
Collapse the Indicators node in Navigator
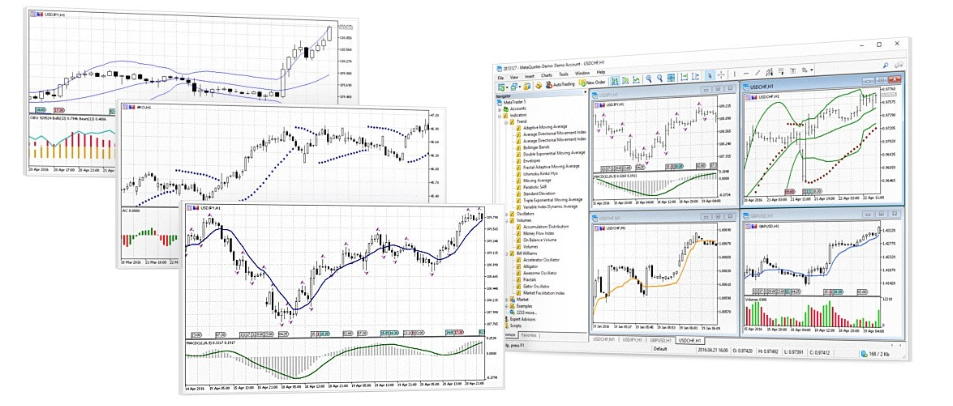[500, 115]
